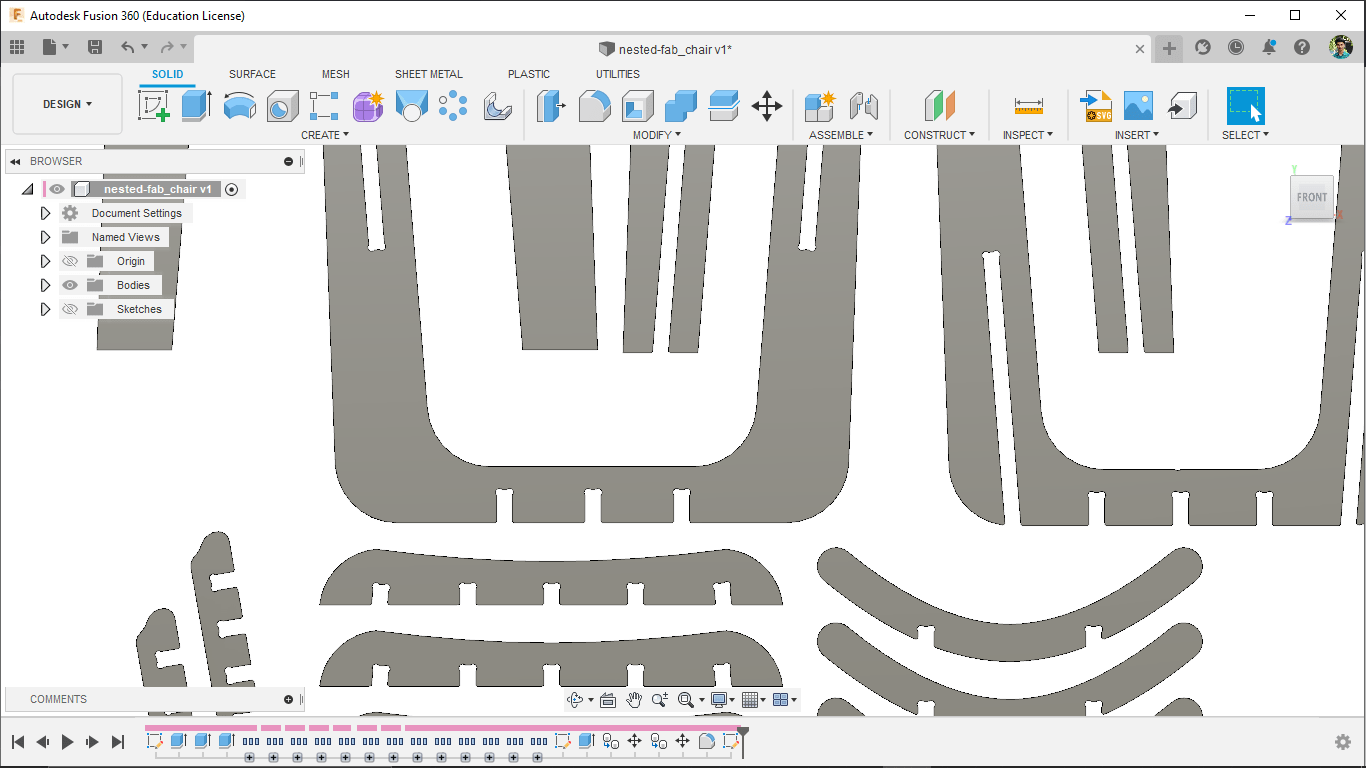Open the MODIFY dropdown menu
The height and width of the screenshot is (768, 1366).
tap(657, 135)
